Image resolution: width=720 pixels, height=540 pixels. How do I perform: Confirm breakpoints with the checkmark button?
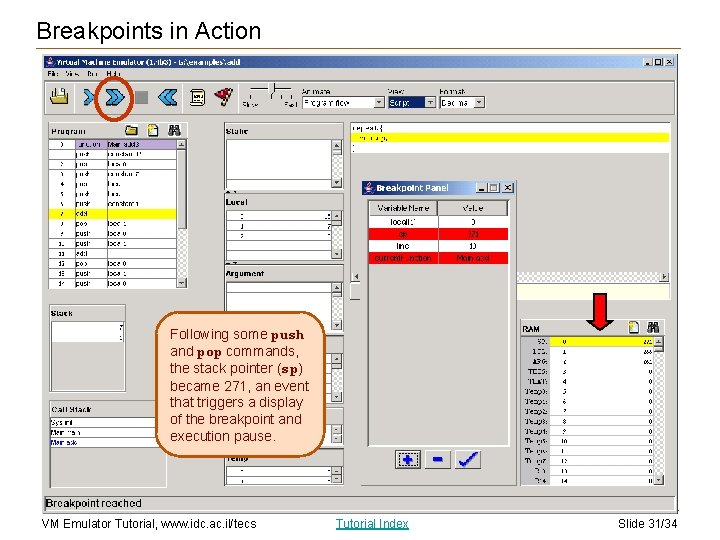468,460
